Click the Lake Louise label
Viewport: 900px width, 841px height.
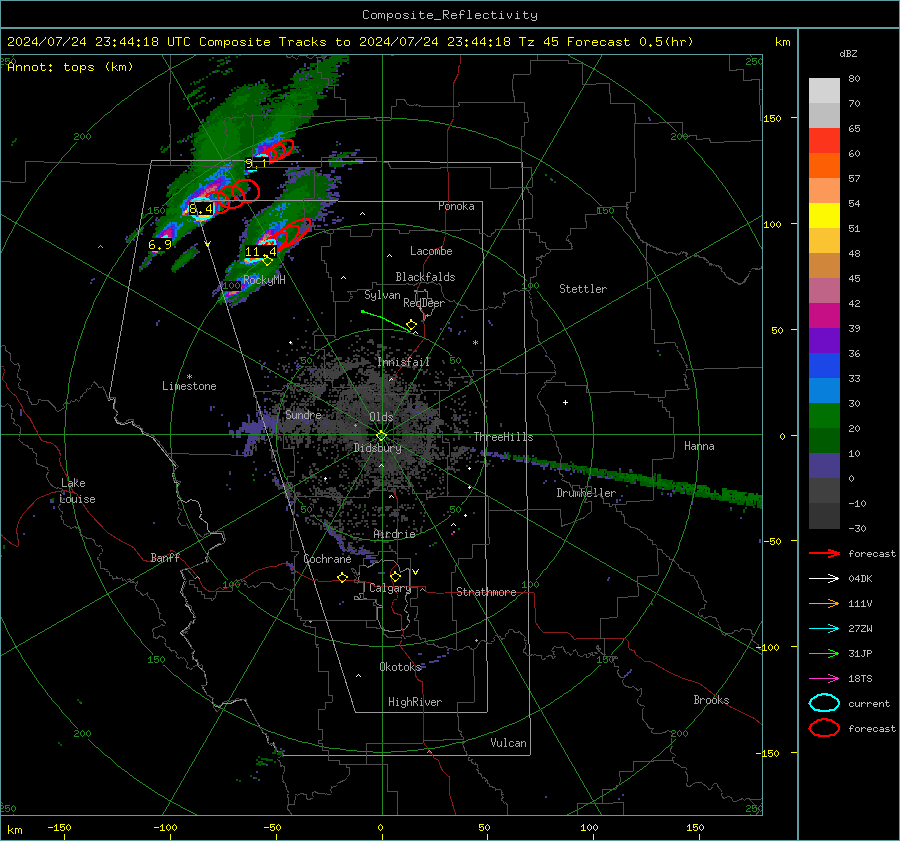click(x=78, y=491)
